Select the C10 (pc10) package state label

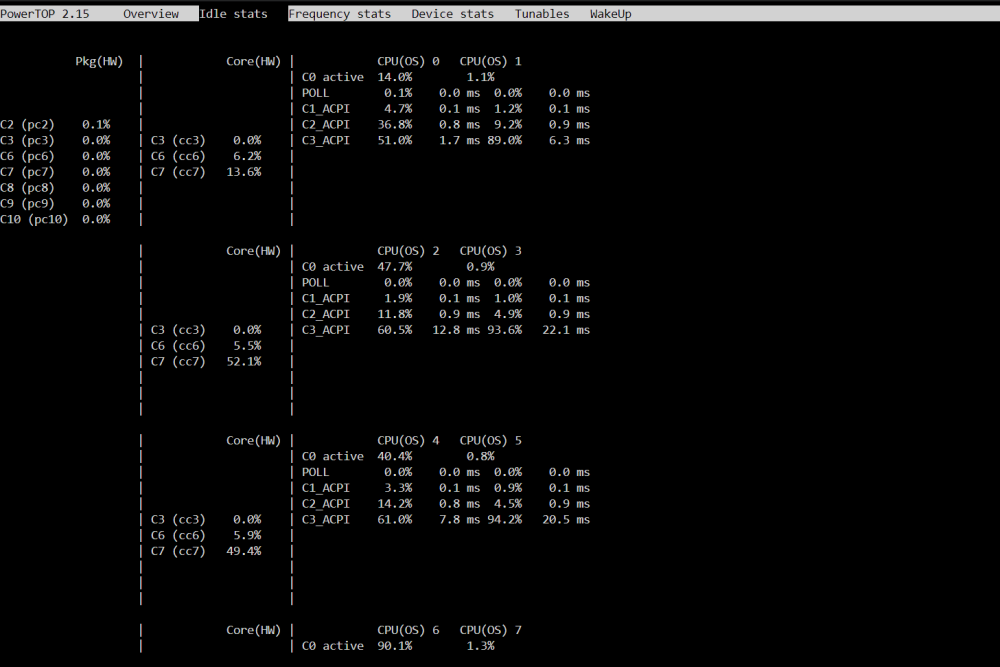[x=34, y=219]
